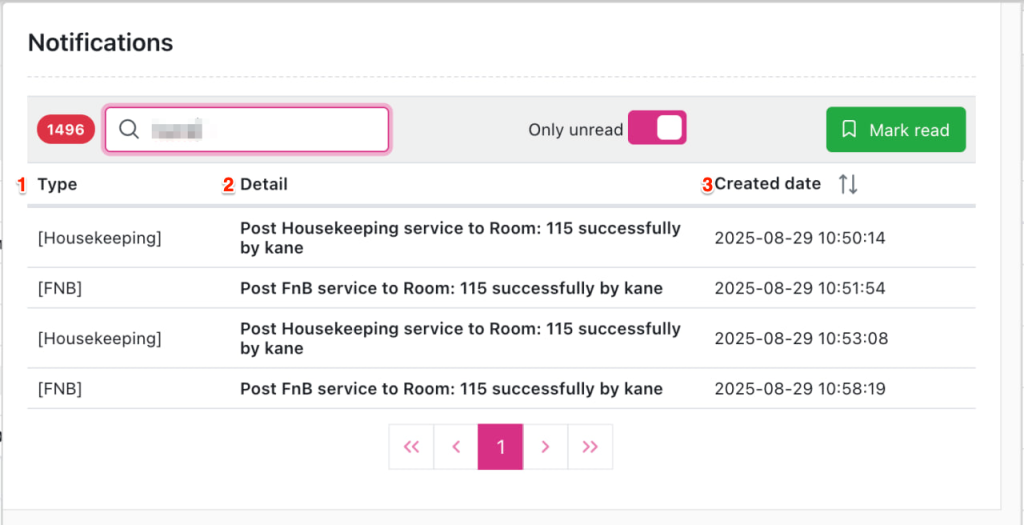Screen dimensions: 1024x525
Task: Select the Housekeeping notification from 10:53:08
Action: pos(460,338)
